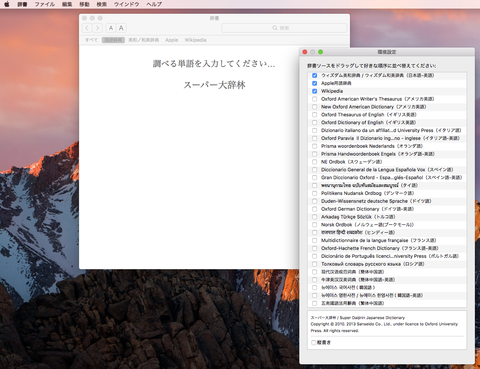This screenshot has width=480, height=369.
Task: Check the Oxford Thesaurus of English box
Action: click(x=314, y=115)
